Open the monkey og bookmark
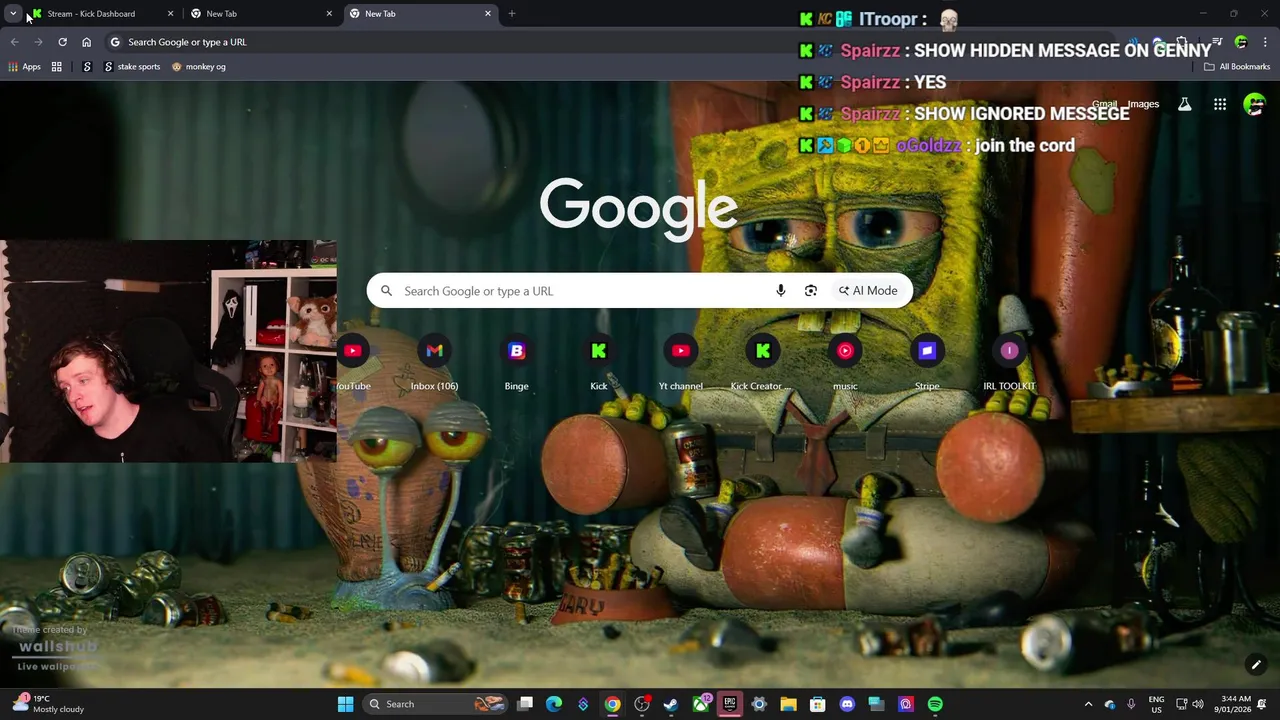This screenshot has height=720, width=1280. pyautogui.click(x=198, y=67)
